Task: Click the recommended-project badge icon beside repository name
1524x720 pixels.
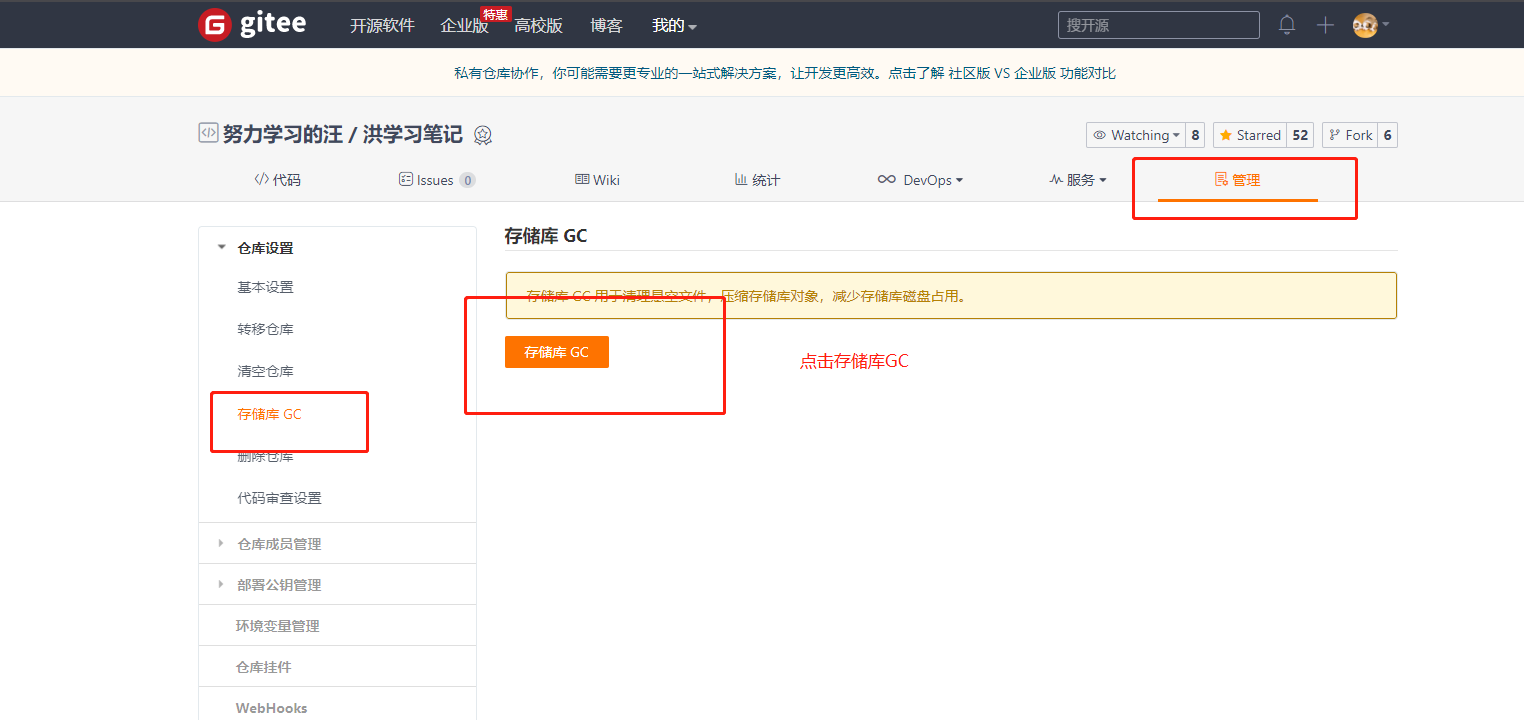Action: click(483, 135)
